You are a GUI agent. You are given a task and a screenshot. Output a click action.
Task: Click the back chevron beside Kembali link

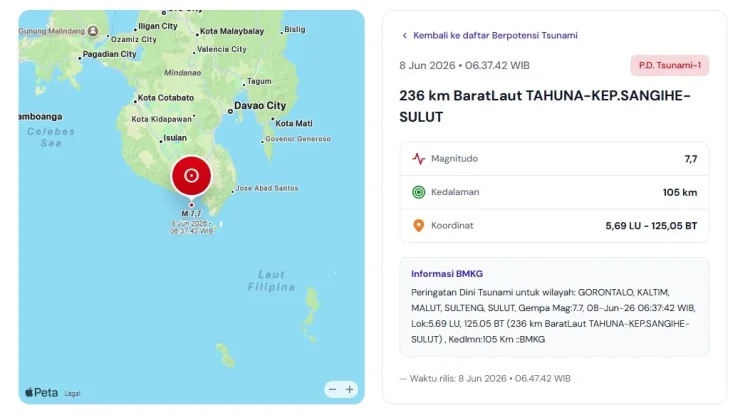pos(405,35)
